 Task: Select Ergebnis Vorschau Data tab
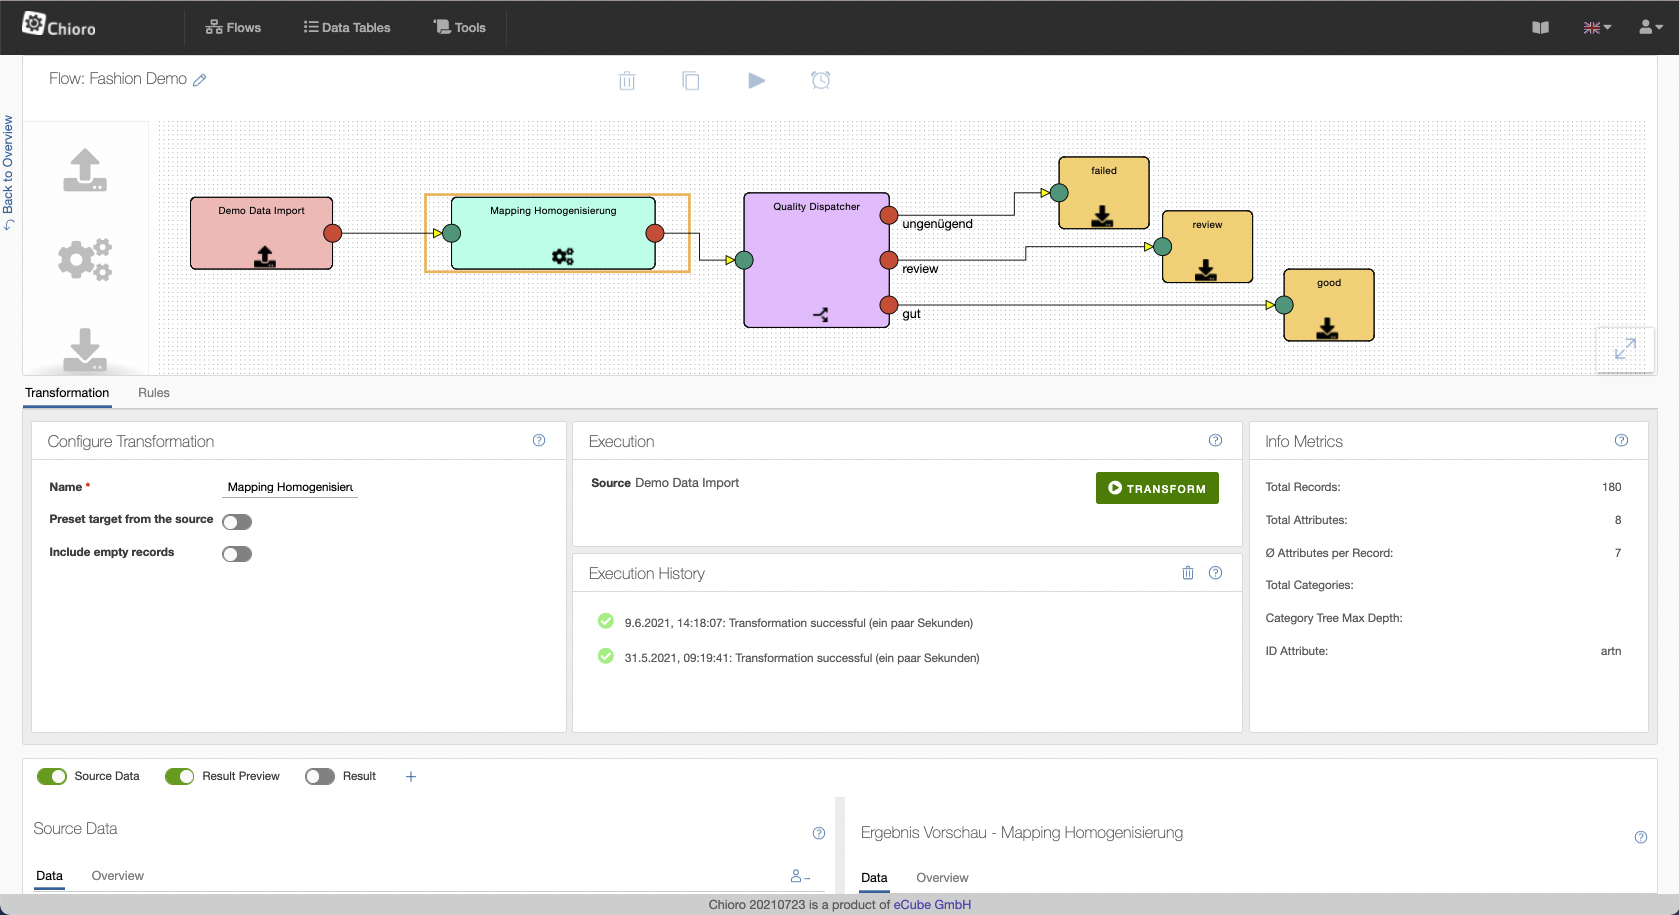[874, 878]
